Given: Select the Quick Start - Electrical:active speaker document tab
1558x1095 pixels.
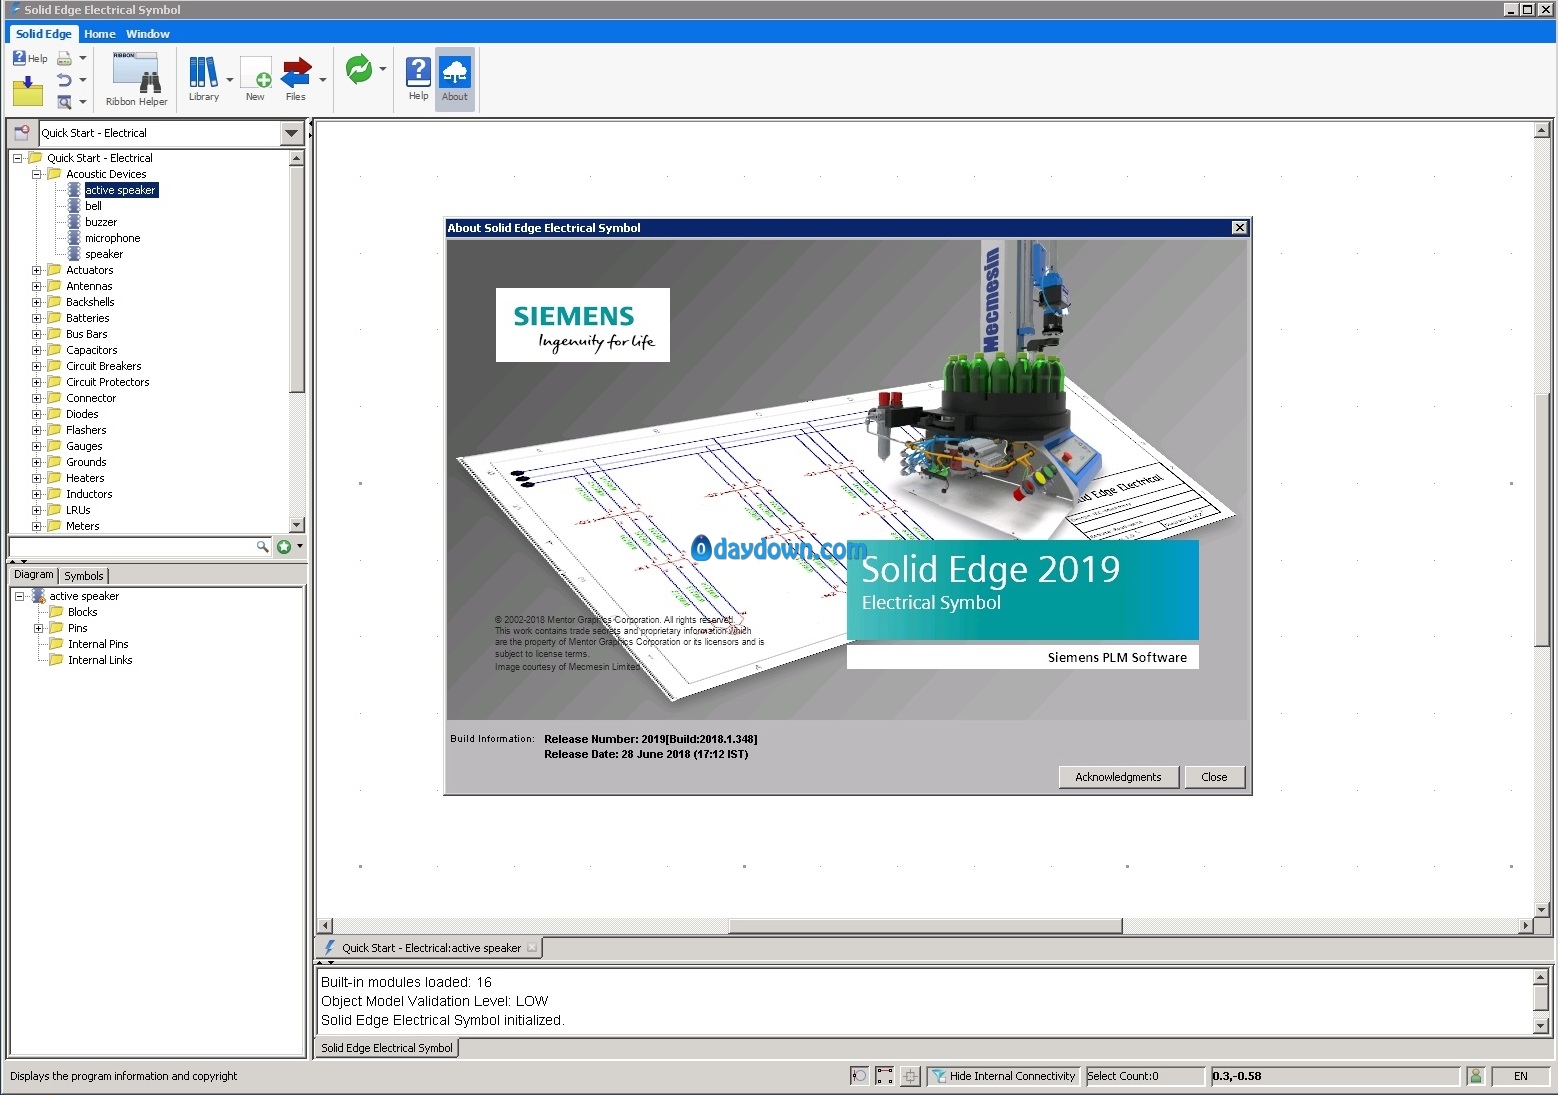Looking at the screenshot, I should (431, 948).
